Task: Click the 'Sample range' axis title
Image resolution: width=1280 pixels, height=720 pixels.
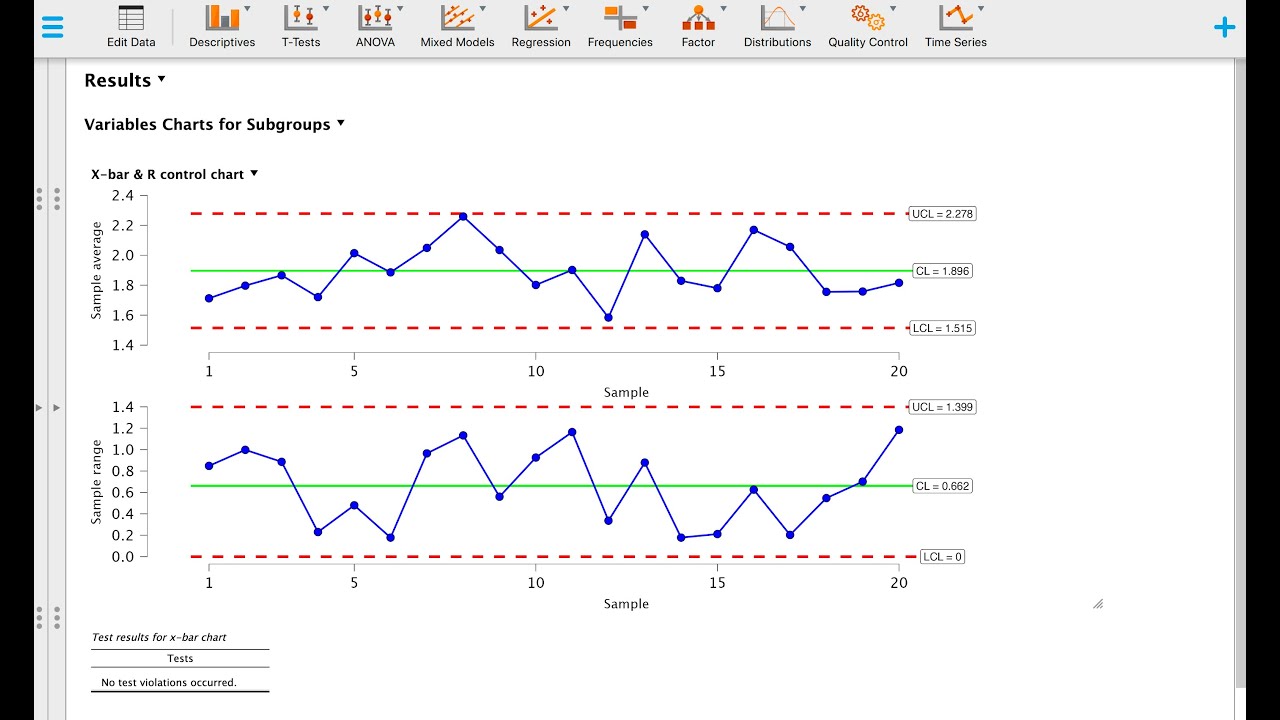Action: click(x=97, y=482)
